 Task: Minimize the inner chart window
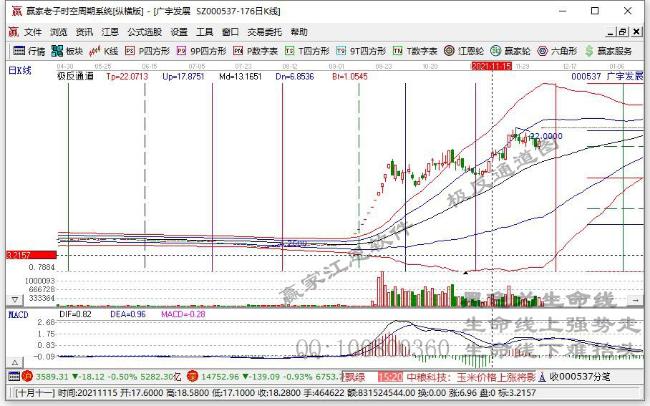click(611, 32)
